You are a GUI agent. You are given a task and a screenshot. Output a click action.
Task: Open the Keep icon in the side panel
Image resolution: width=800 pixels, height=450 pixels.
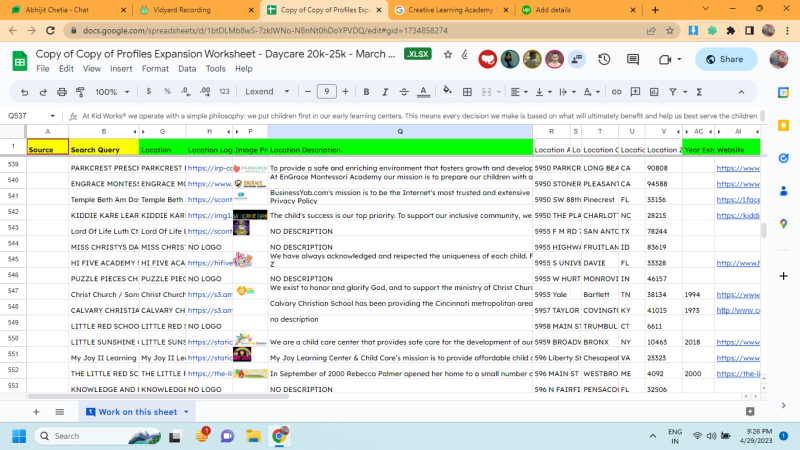coord(784,126)
